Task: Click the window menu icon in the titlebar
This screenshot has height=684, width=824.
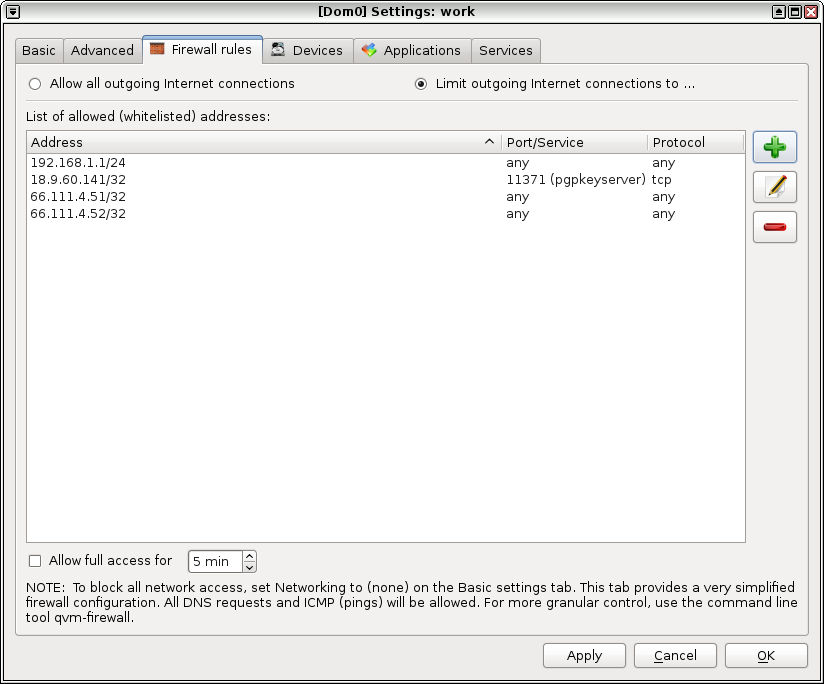Action: (x=12, y=11)
